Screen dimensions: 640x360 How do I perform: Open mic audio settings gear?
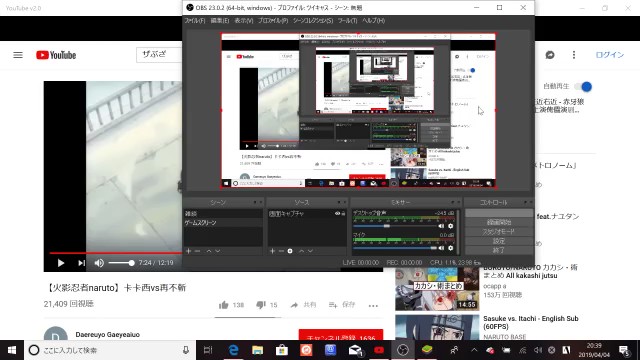coord(451,248)
